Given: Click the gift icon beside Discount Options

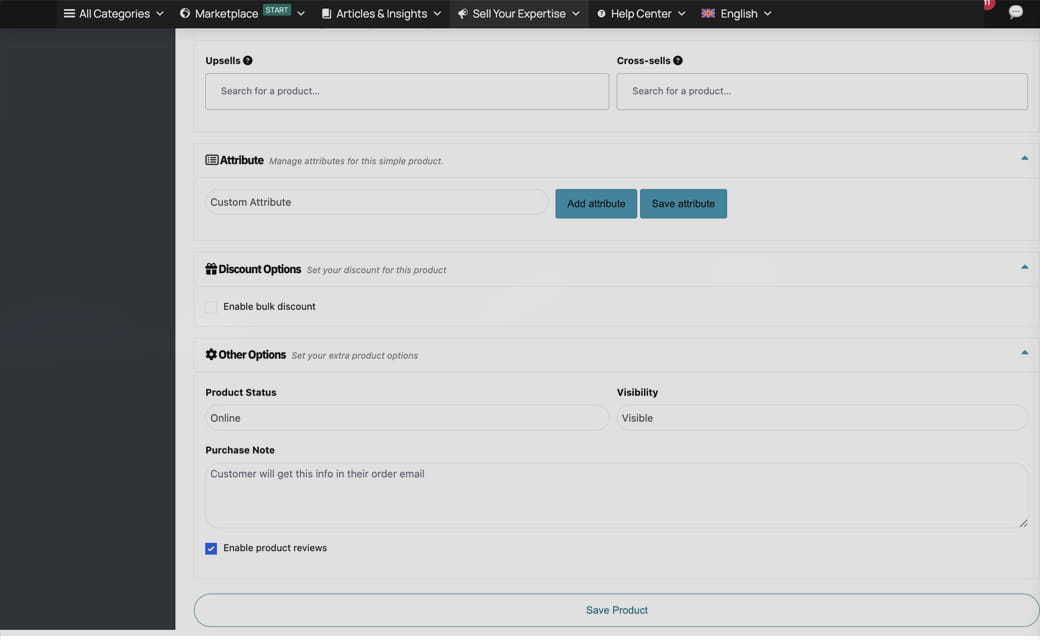Looking at the screenshot, I should point(210,268).
